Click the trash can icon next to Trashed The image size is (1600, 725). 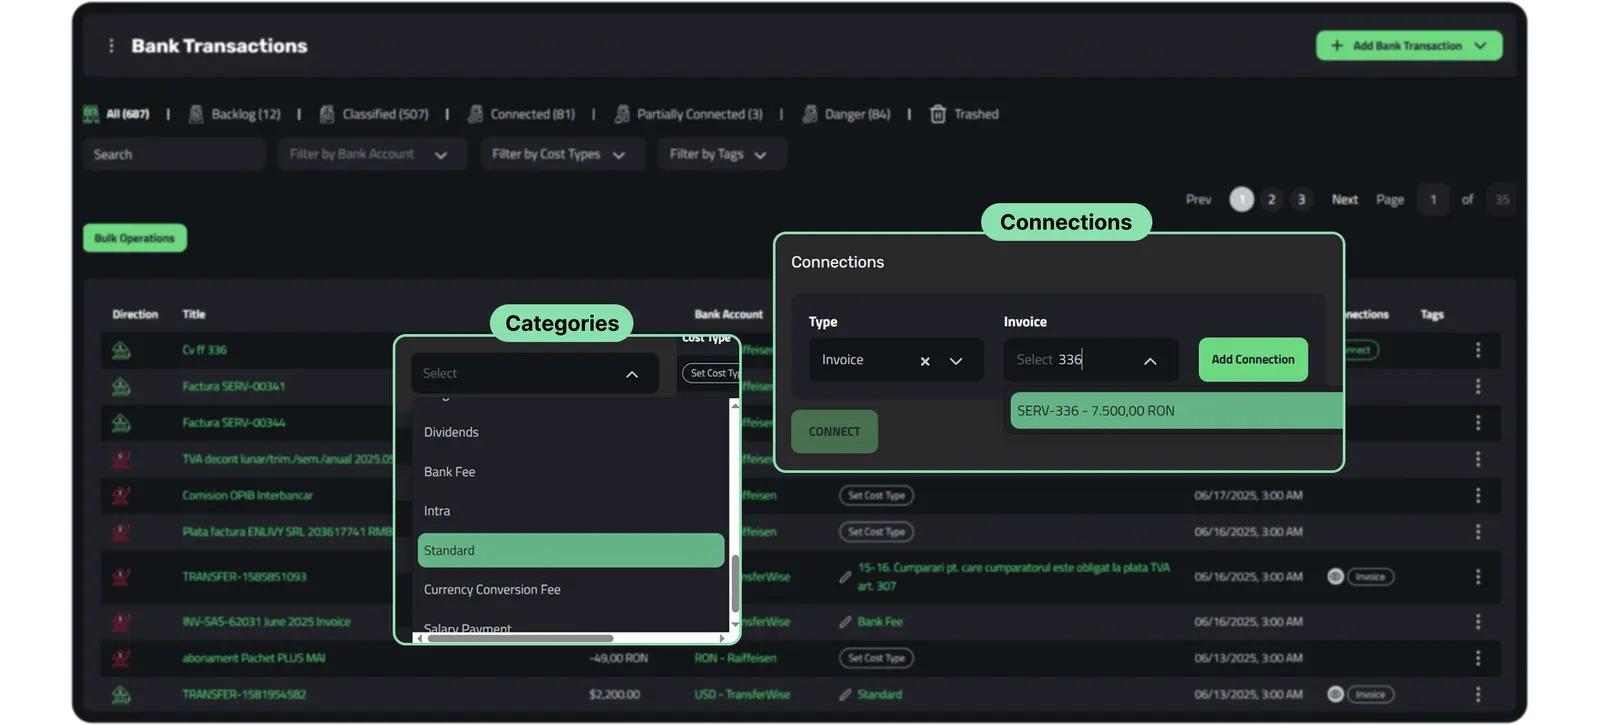click(x=938, y=114)
